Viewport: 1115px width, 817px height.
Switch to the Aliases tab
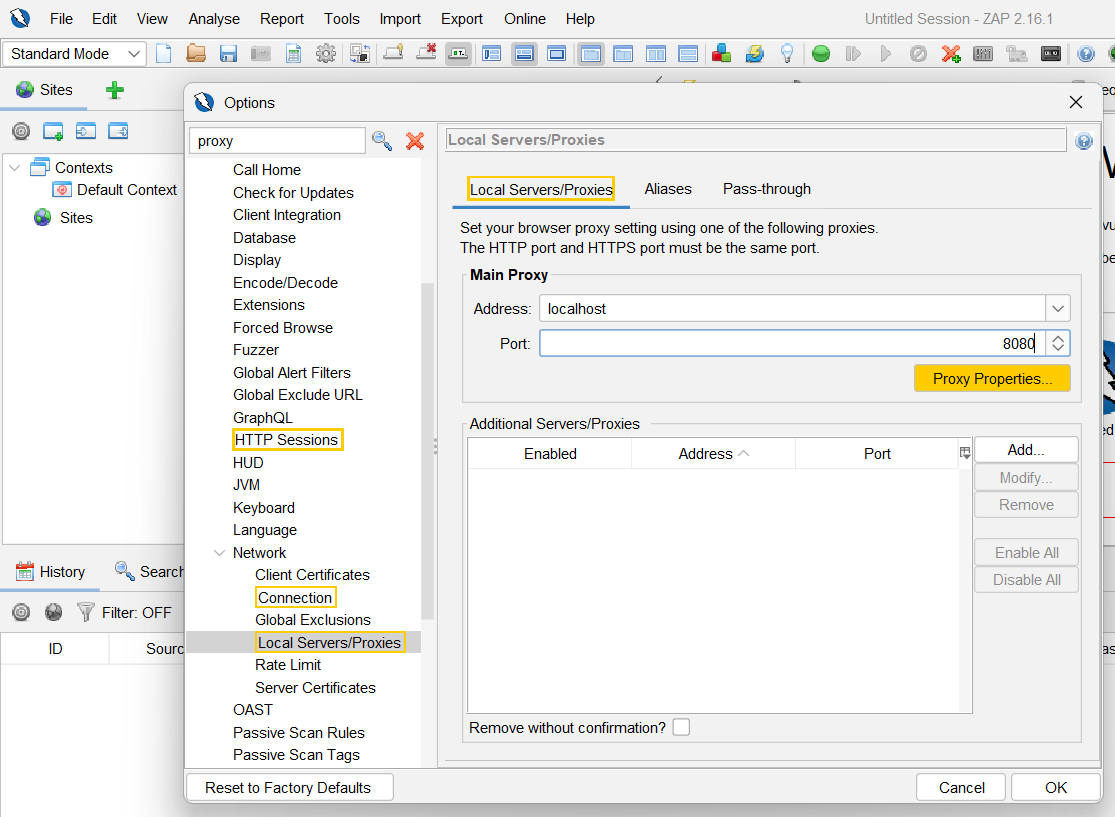pyautogui.click(x=668, y=189)
